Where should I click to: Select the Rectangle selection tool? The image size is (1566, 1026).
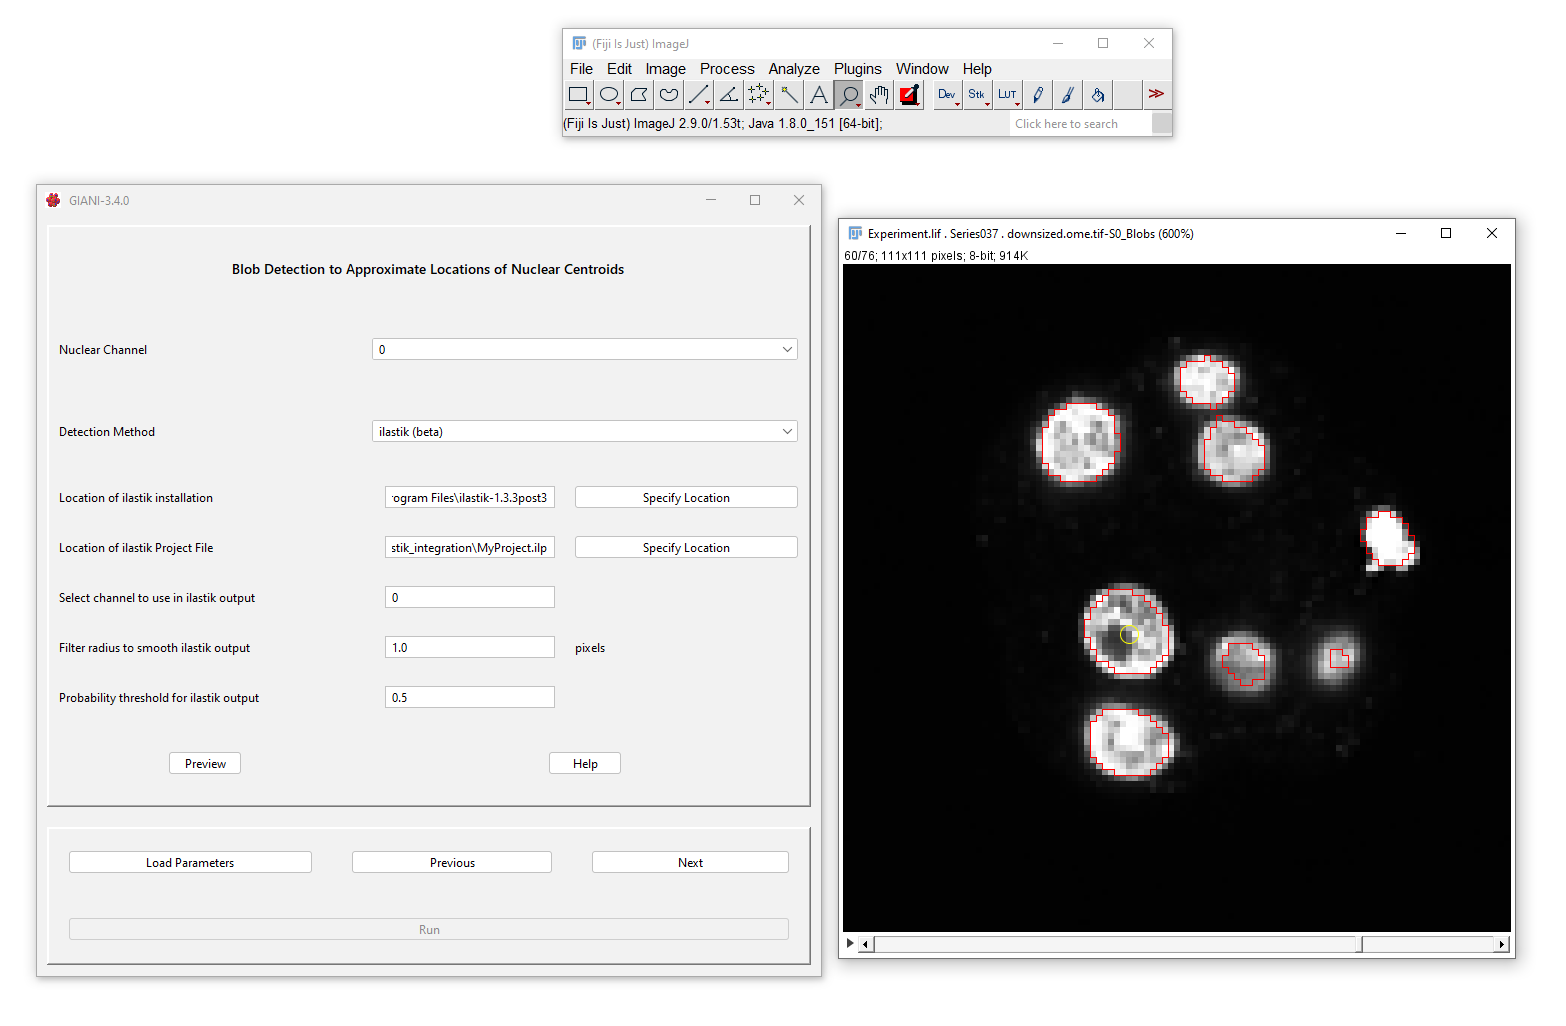(579, 95)
